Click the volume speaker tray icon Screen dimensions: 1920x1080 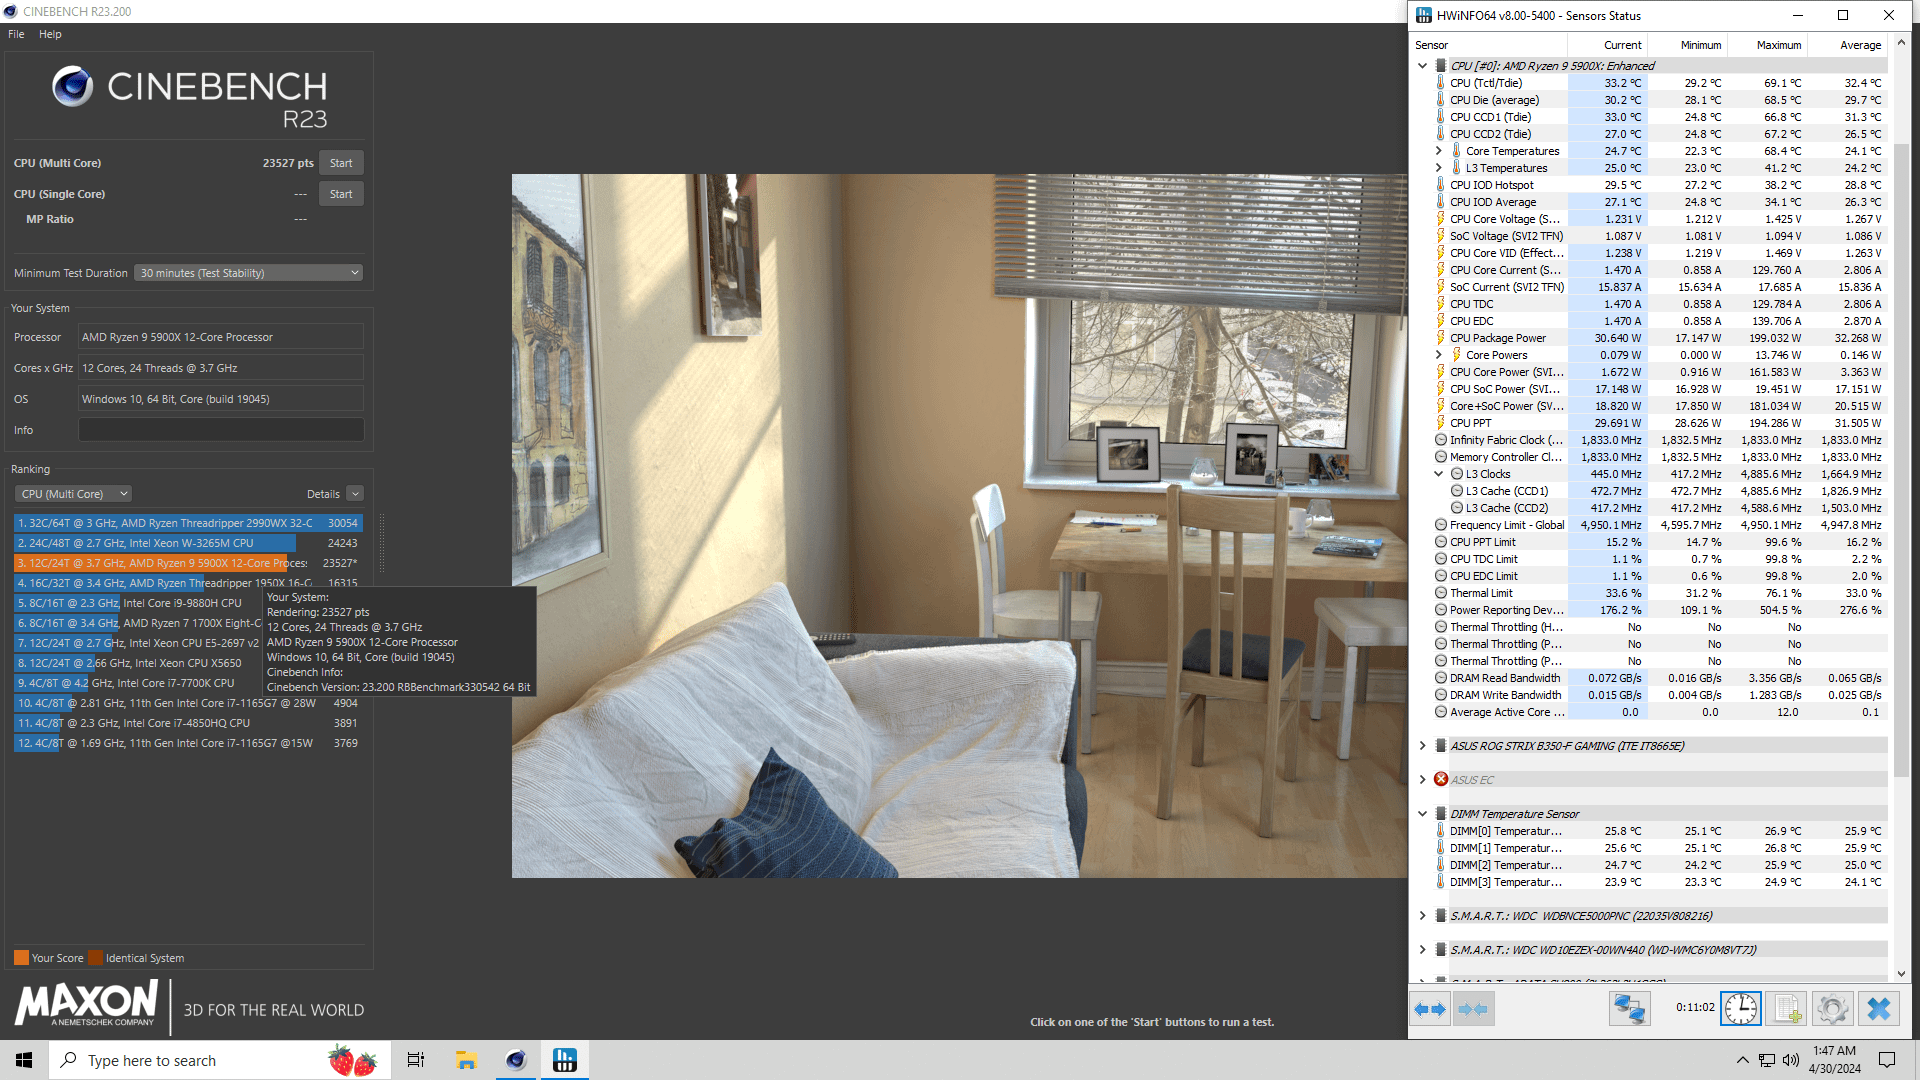[x=1791, y=1060]
